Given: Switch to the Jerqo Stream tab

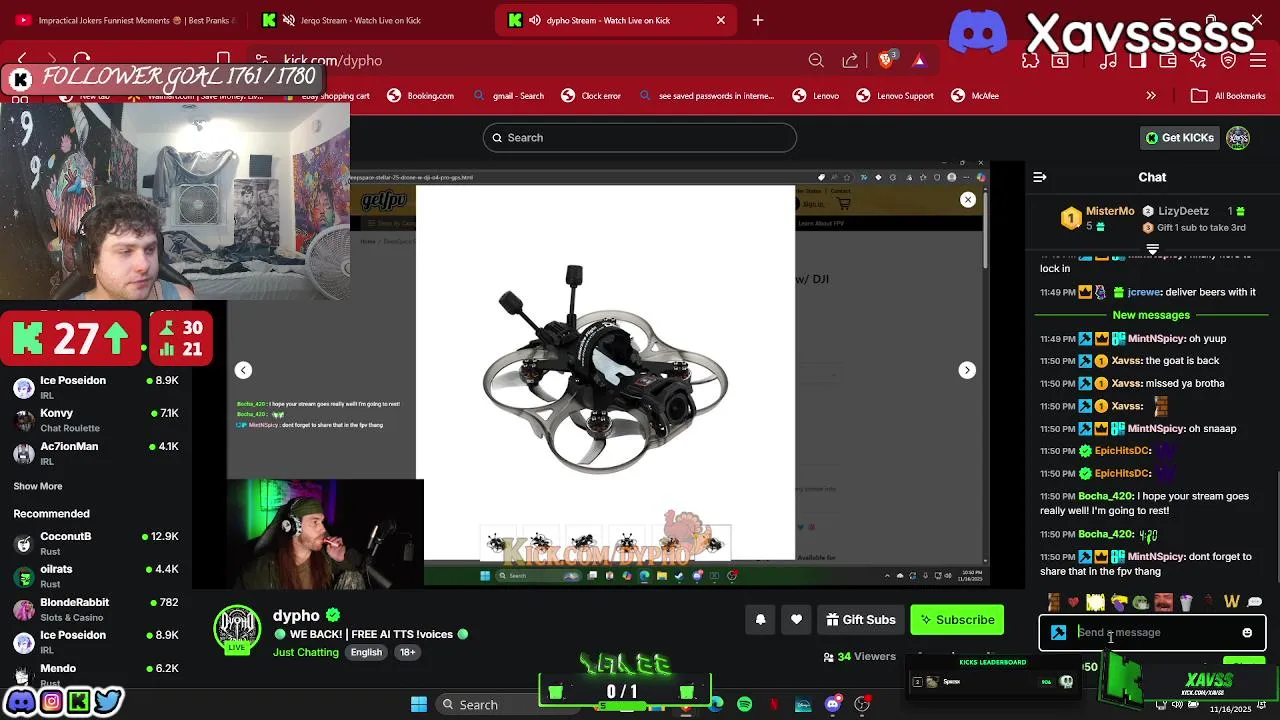Looking at the screenshot, I should (343, 20).
